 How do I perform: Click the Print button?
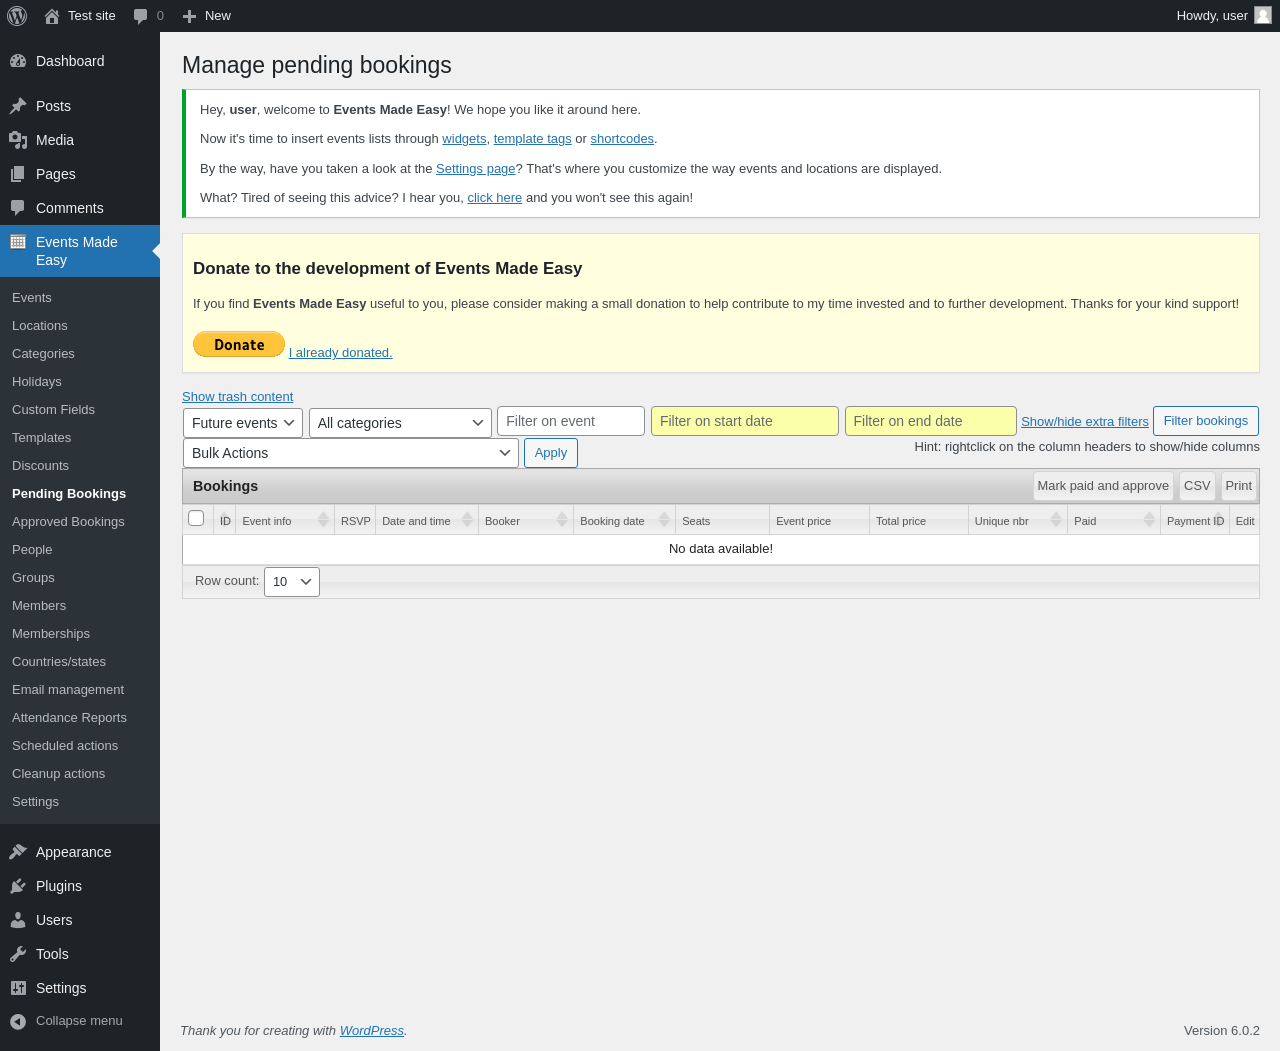(1239, 486)
